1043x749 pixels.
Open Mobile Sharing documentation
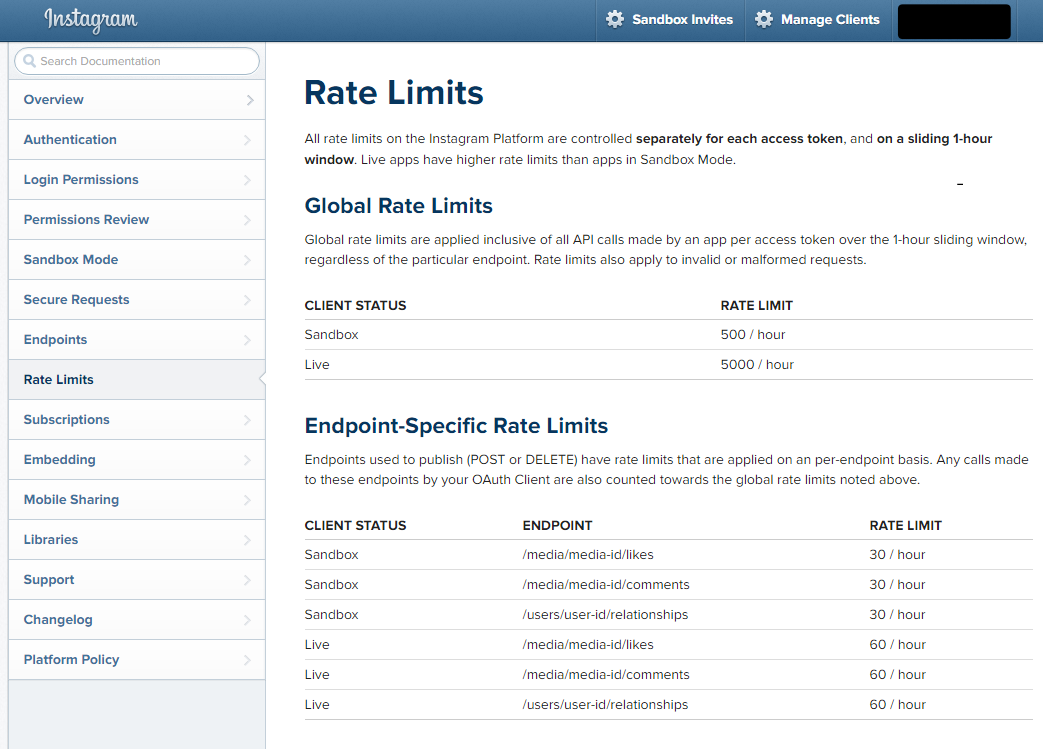pyautogui.click(x=136, y=500)
